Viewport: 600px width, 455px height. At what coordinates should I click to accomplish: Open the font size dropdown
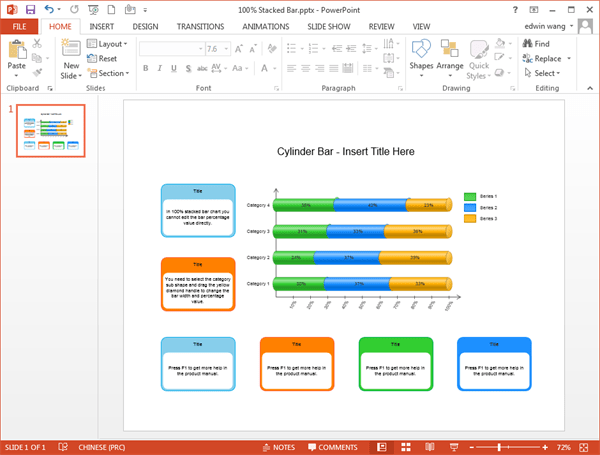(x=226, y=49)
